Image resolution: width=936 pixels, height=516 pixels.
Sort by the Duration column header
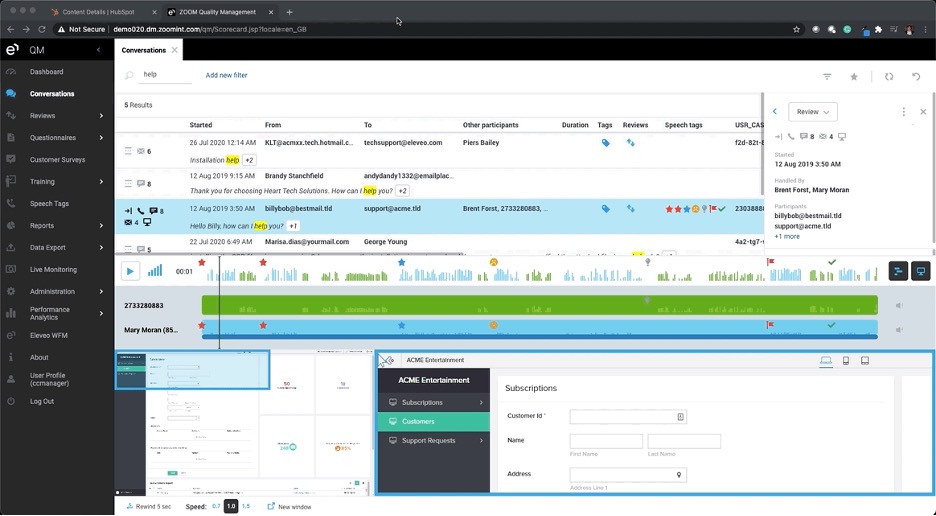click(x=575, y=125)
